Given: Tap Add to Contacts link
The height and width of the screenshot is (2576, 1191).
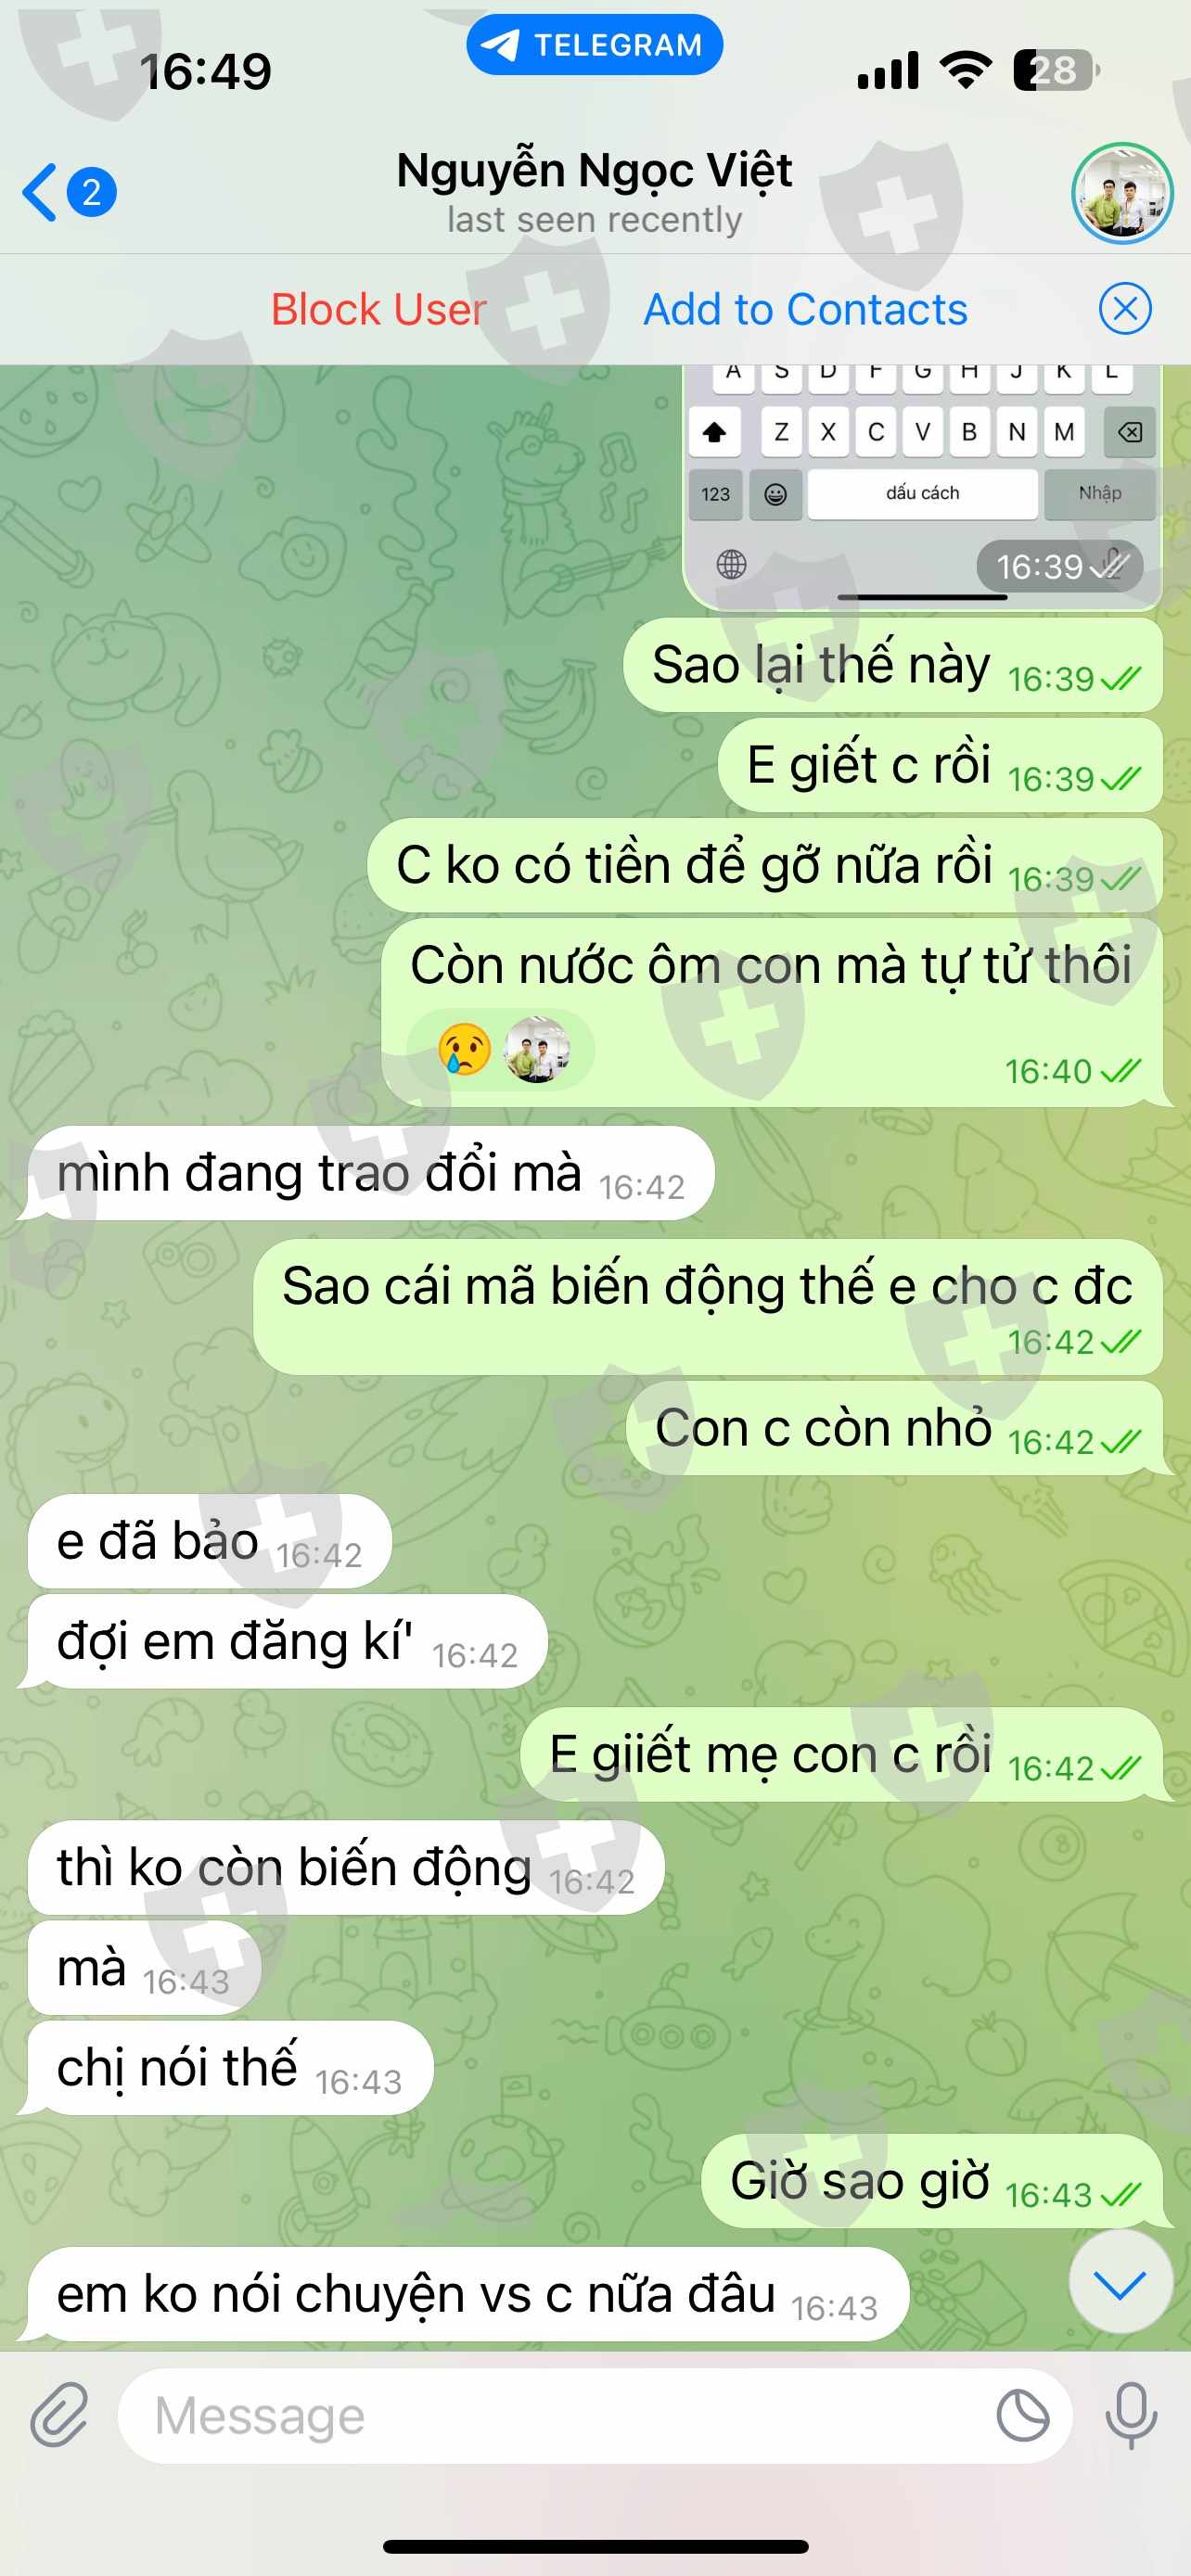Looking at the screenshot, I should (805, 309).
